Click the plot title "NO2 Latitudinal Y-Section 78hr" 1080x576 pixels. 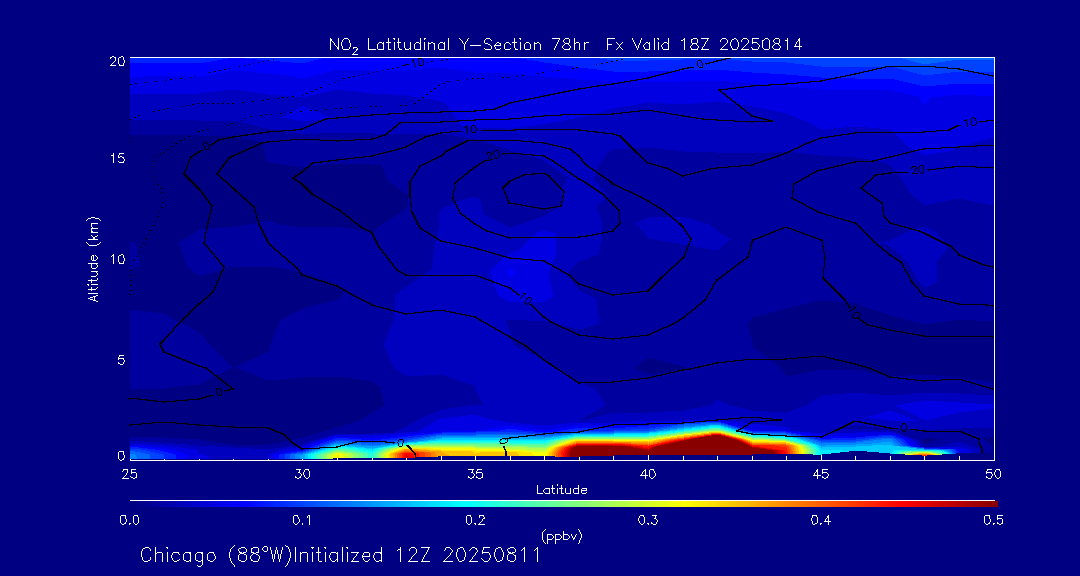point(459,46)
